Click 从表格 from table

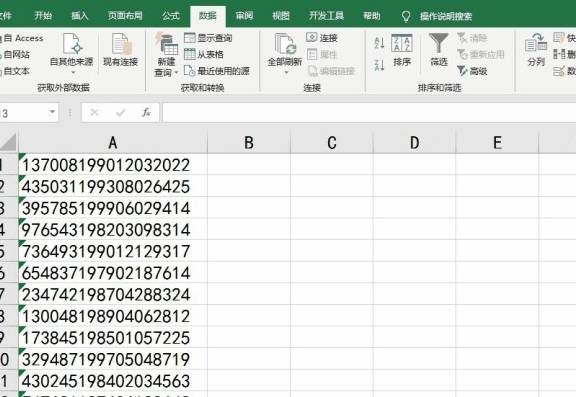coord(204,54)
